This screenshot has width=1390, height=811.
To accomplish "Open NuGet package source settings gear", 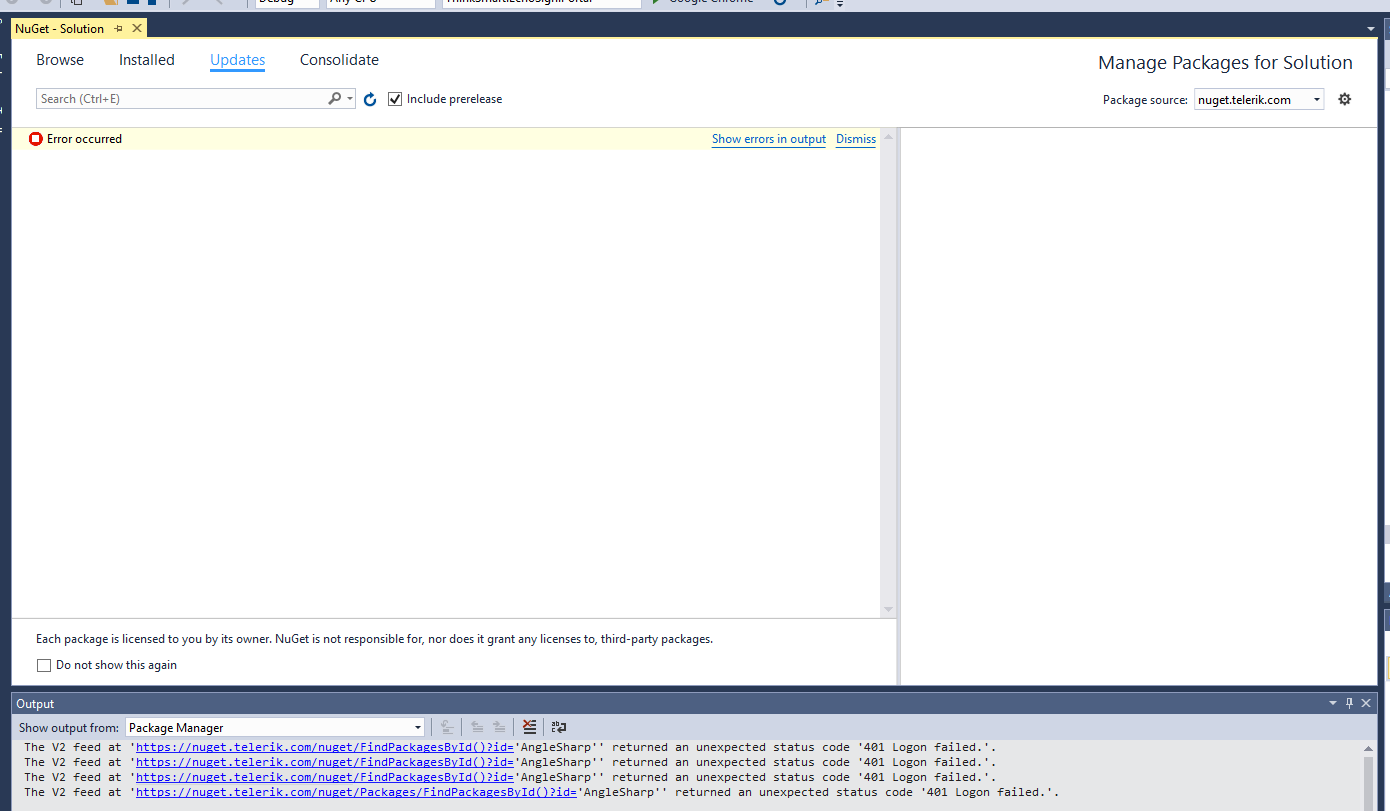I will pyautogui.click(x=1344, y=99).
